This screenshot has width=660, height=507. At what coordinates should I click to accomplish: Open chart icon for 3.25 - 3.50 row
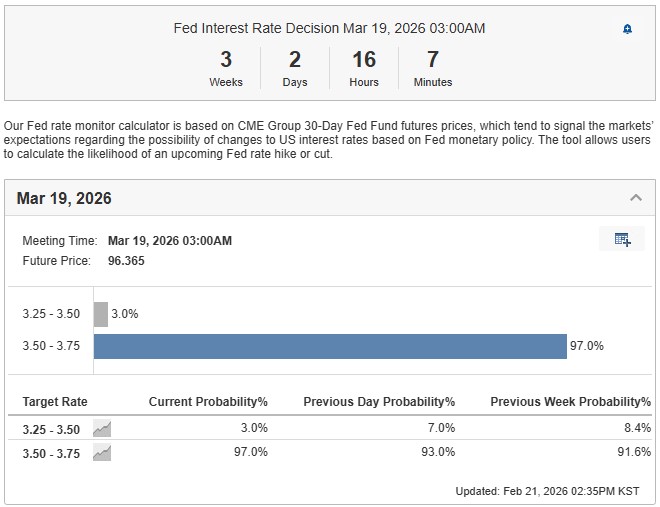pyautogui.click(x=102, y=428)
